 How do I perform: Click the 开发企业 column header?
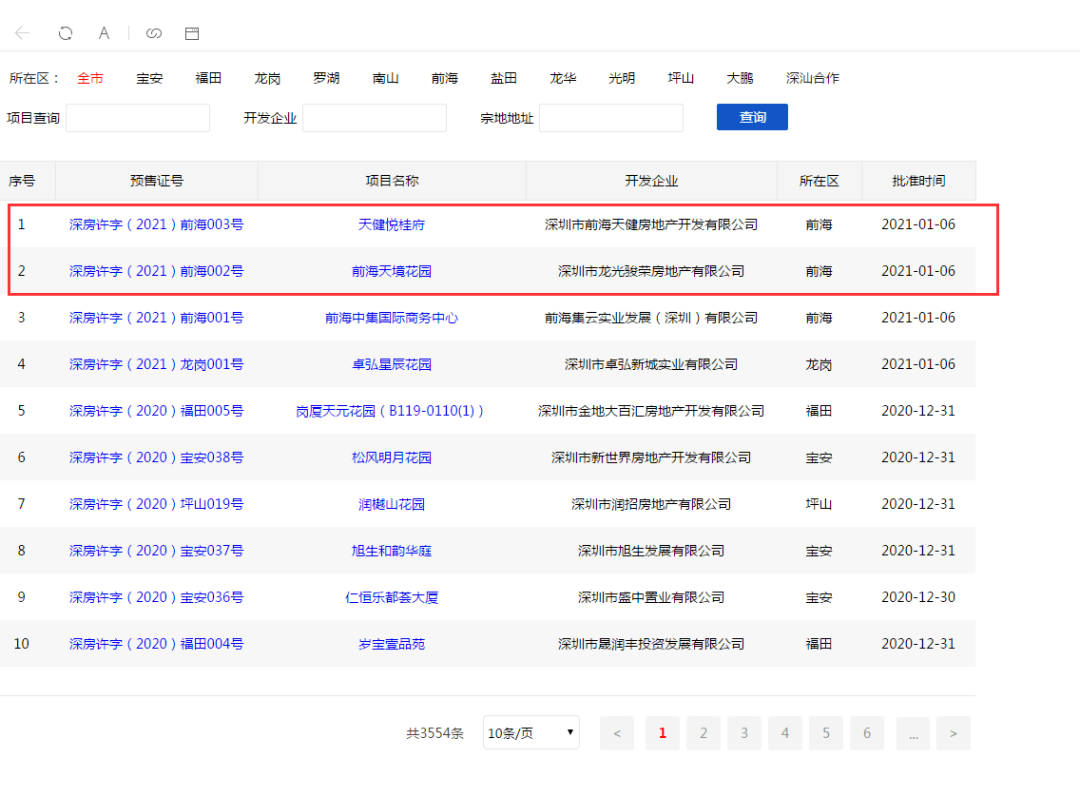click(652, 180)
